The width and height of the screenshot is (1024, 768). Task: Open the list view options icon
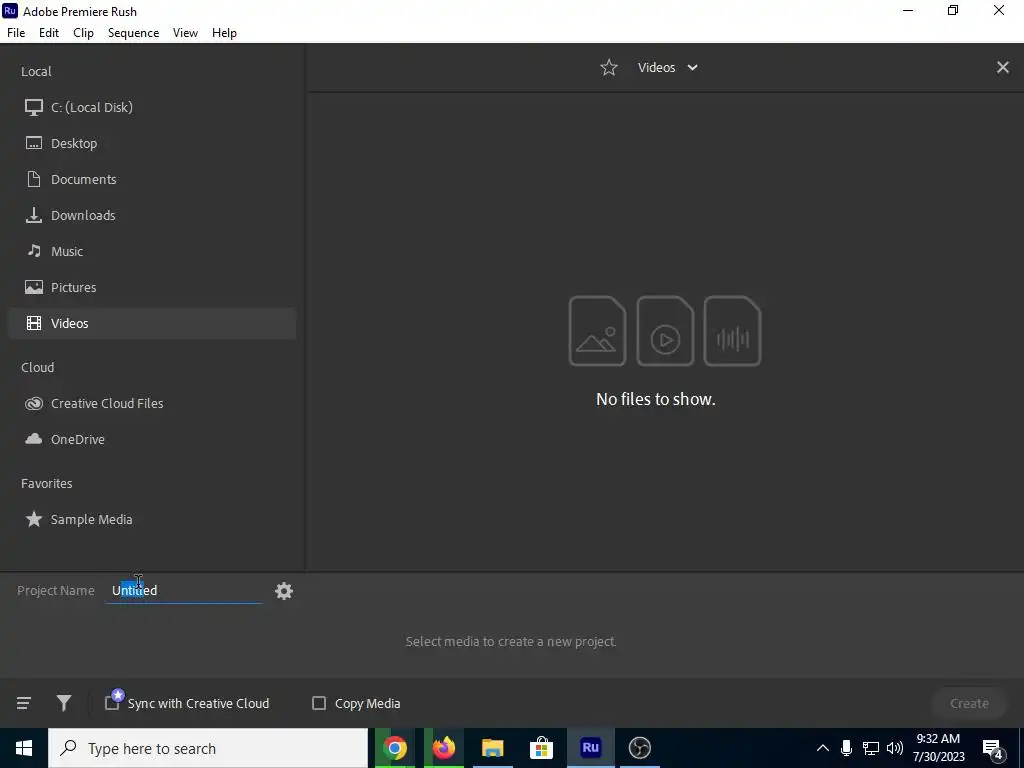tap(24, 703)
